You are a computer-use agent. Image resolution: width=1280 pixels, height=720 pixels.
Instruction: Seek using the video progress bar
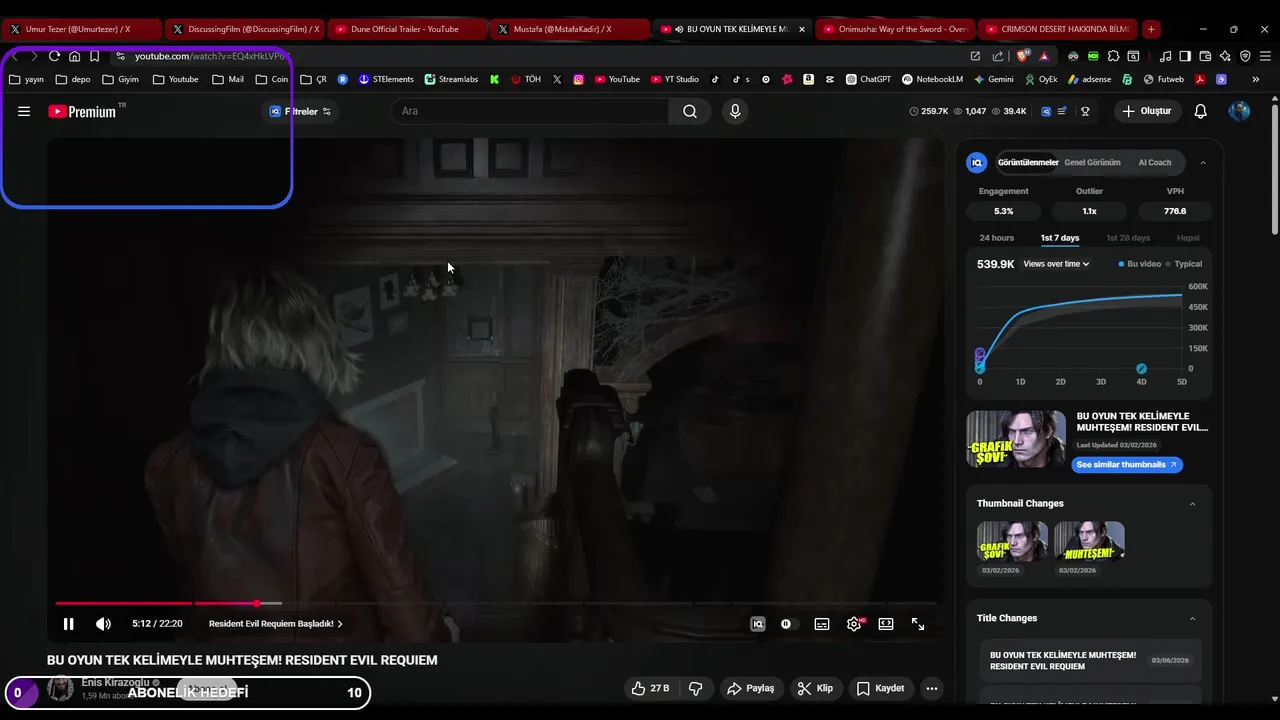(496, 603)
